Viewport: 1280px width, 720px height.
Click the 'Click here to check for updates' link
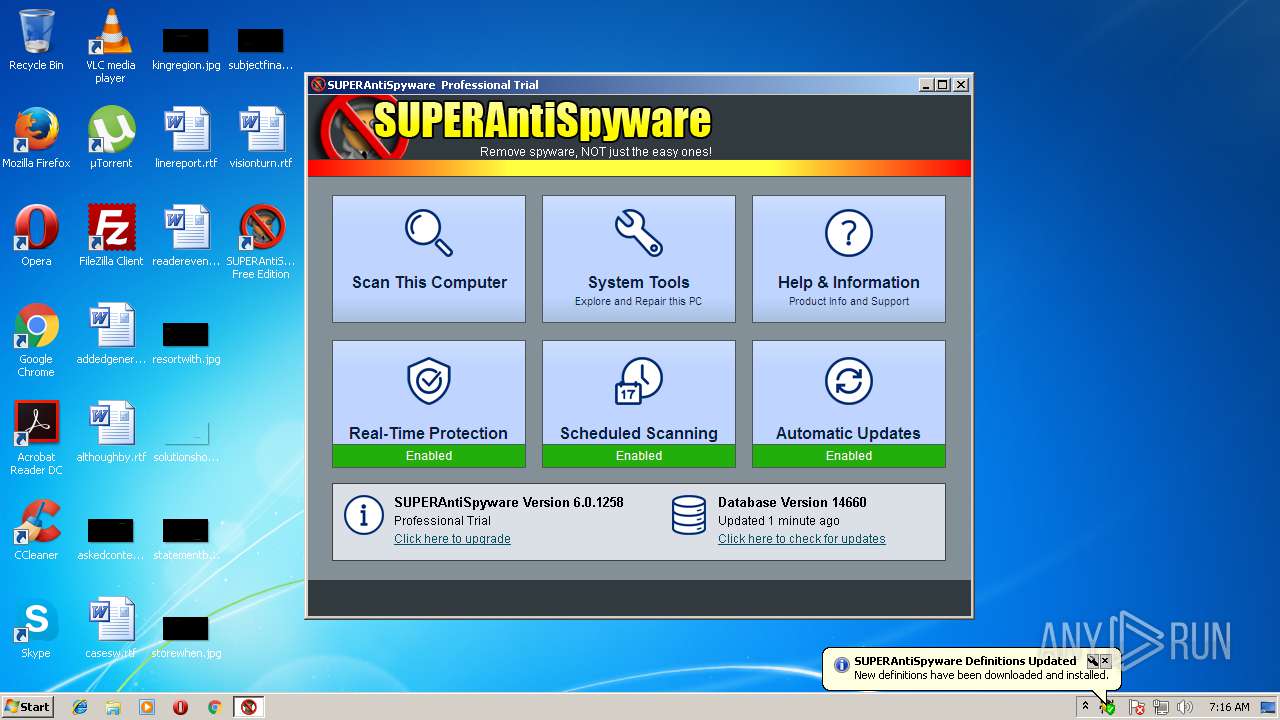pos(802,539)
